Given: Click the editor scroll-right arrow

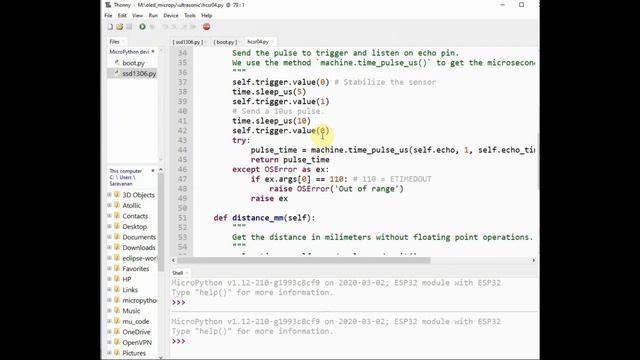Looking at the screenshot, I should click(533, 260).
